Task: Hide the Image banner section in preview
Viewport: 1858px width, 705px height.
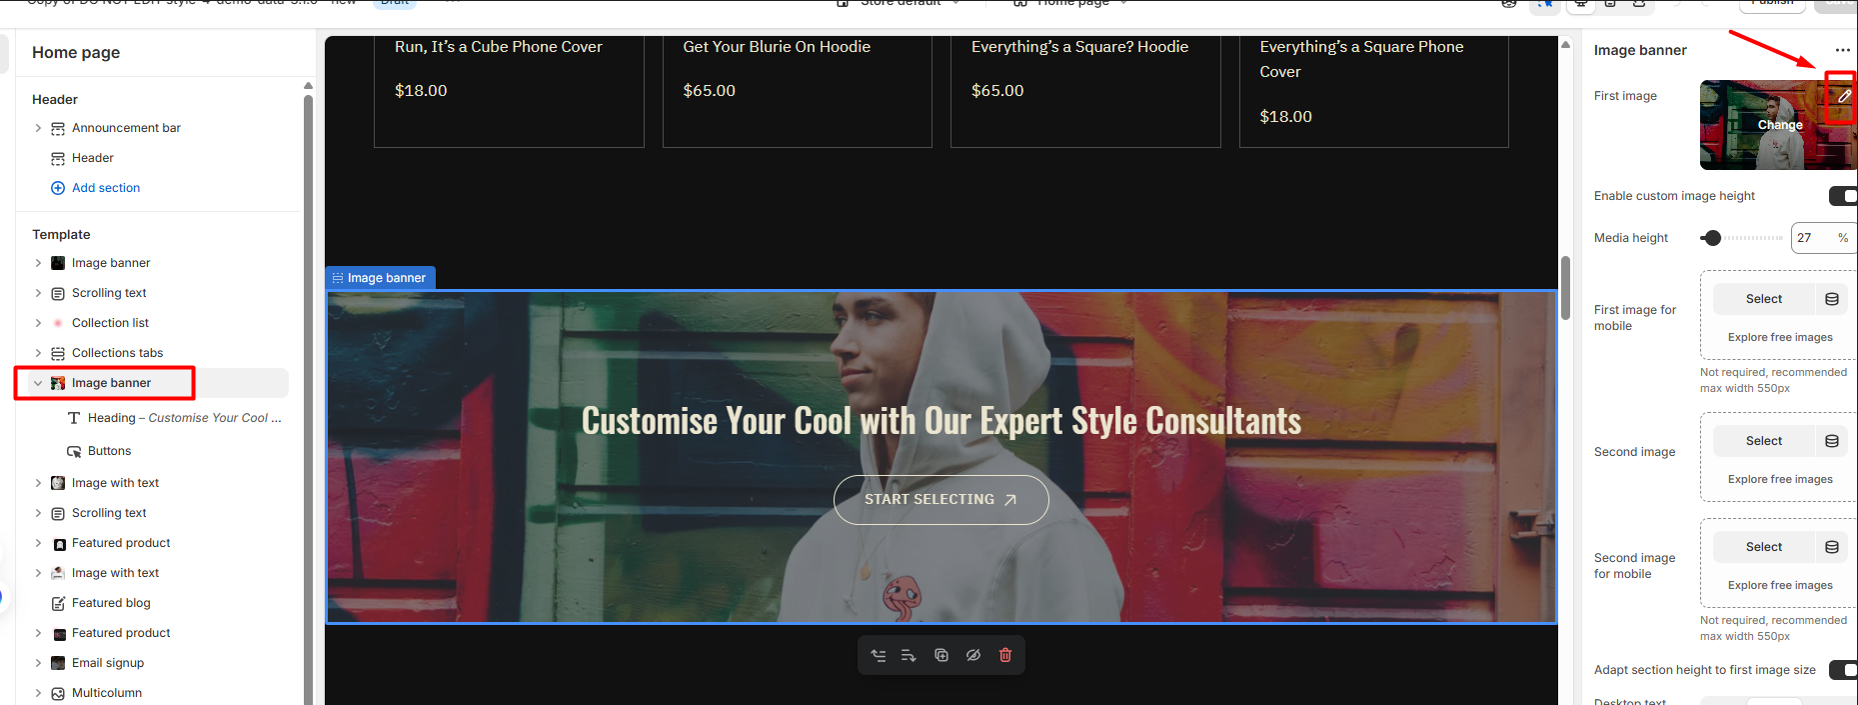Action: pyautogui.click(x=973, y=656)
